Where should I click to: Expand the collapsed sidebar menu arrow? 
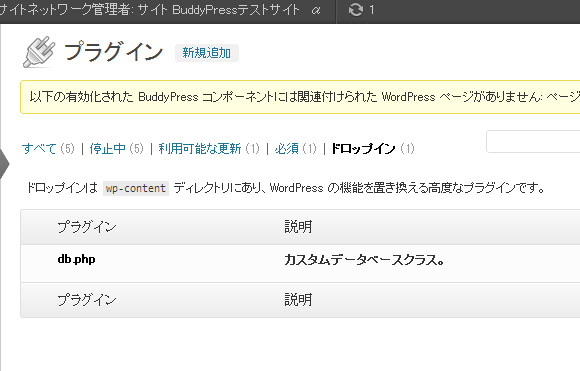(x=4, y=164)
